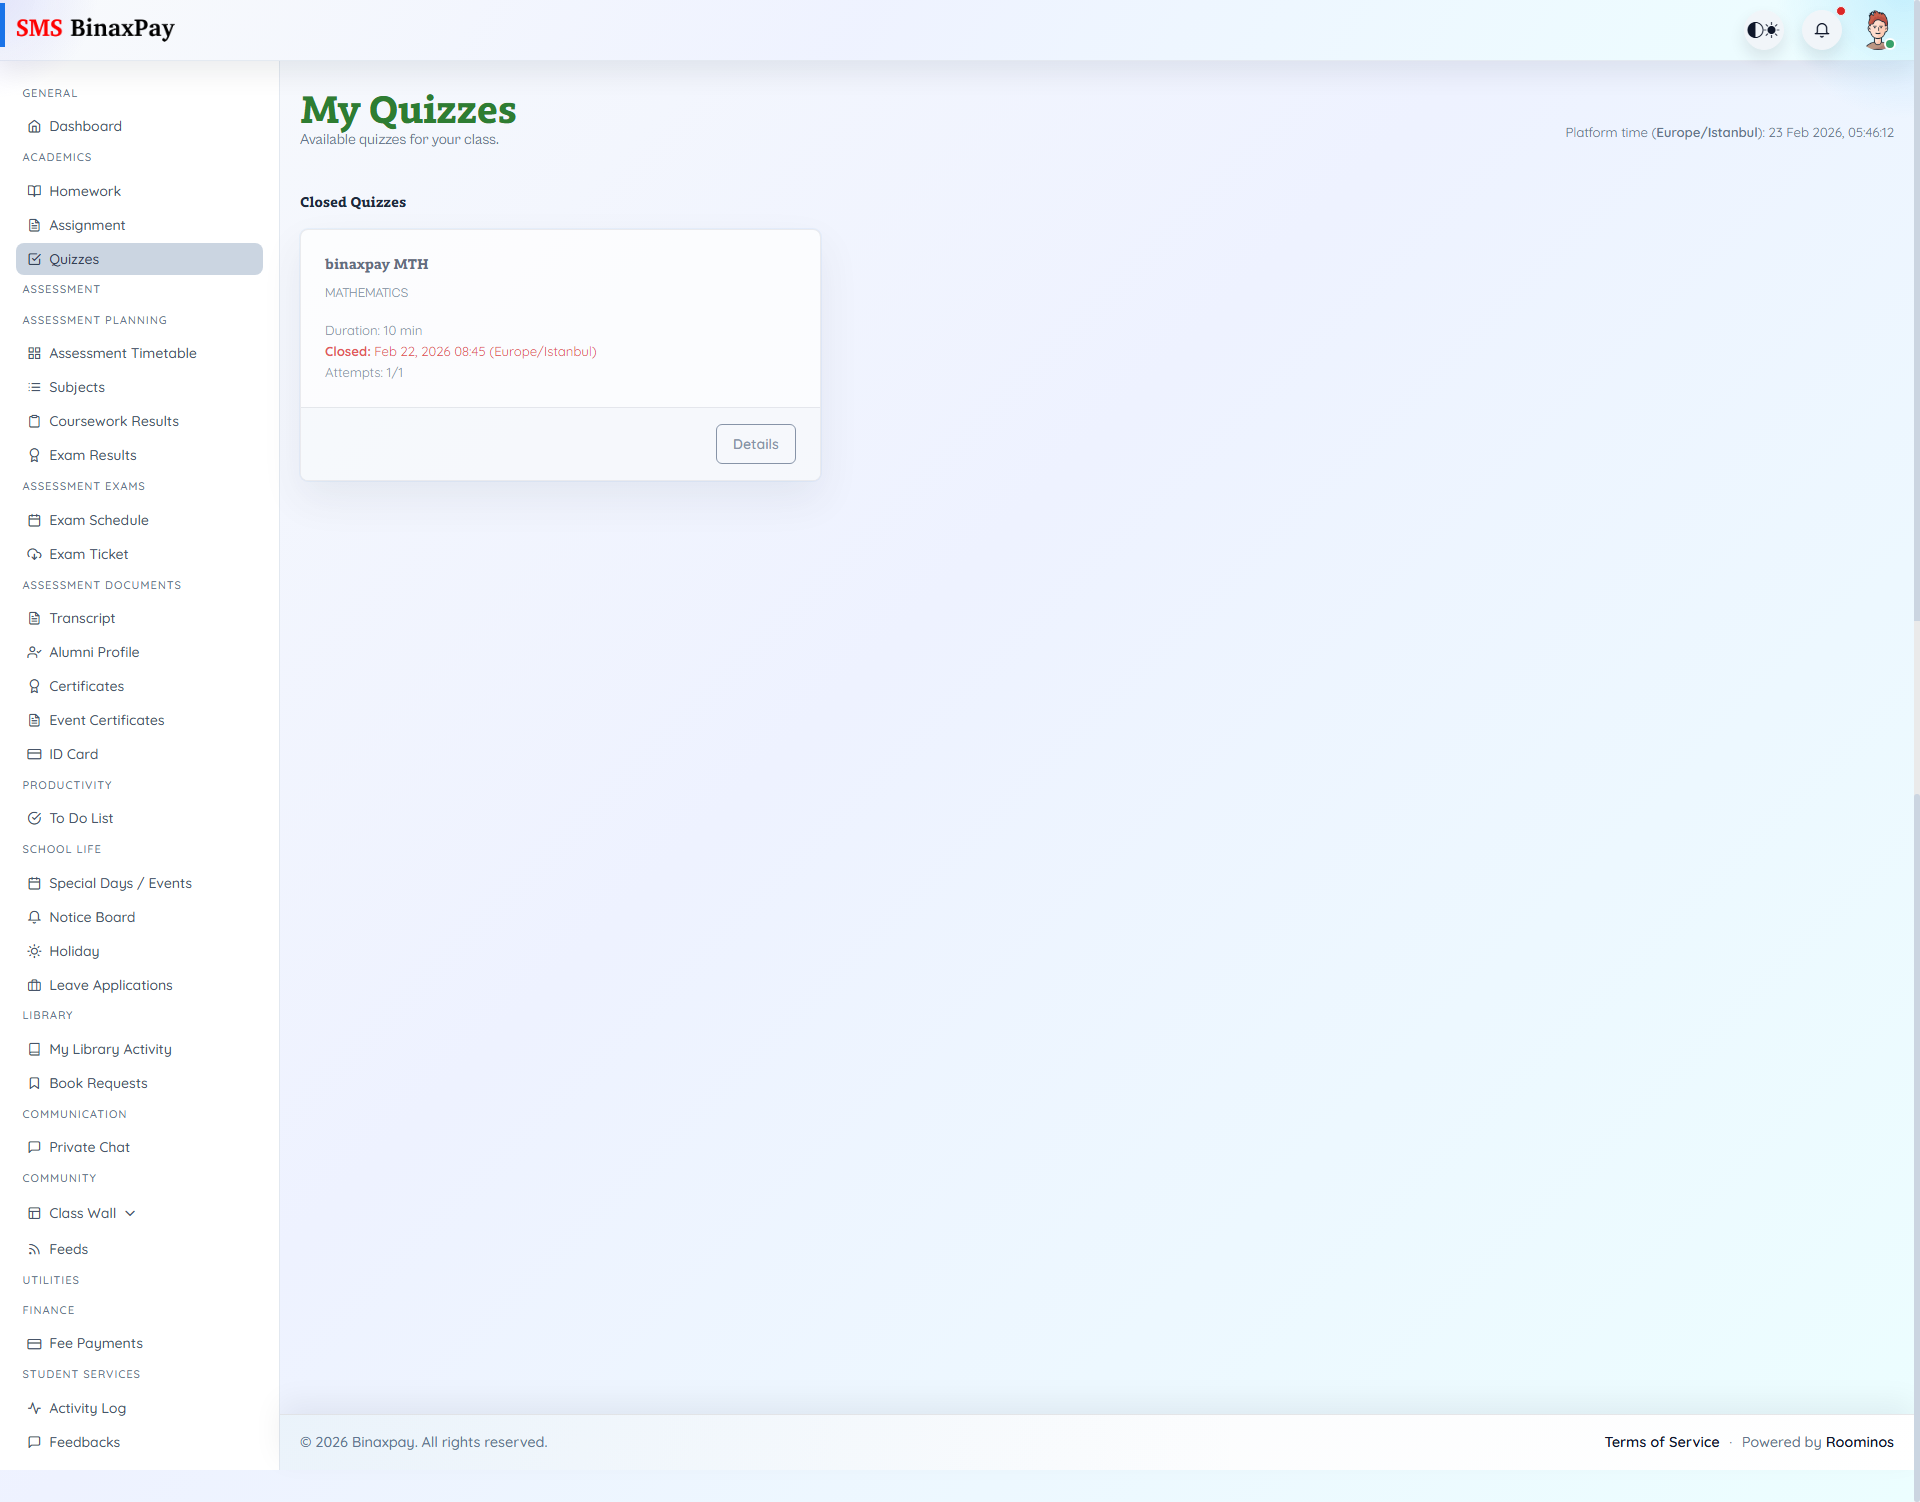The image size is (1920, 1502).
Task: Open the Dashboard from the sidebar icon
Action: click(35, 126)
